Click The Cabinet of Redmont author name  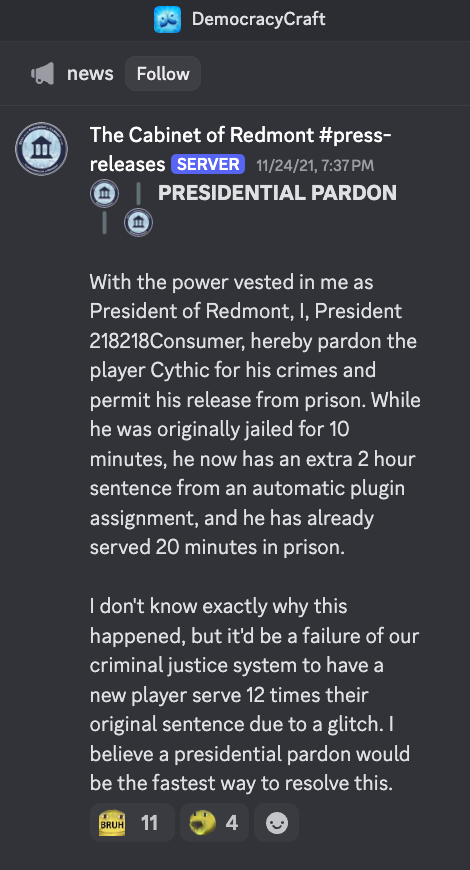pos(240,149)
